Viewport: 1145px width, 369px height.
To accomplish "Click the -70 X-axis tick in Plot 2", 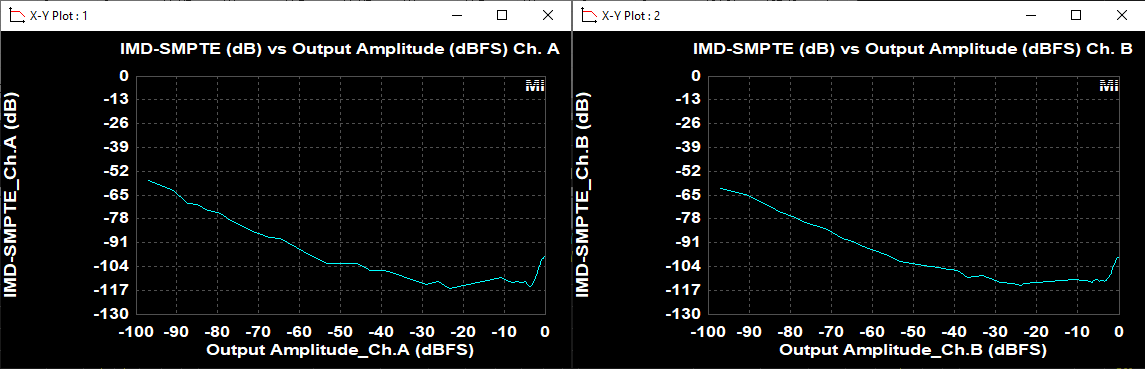I will click(832, 331).
